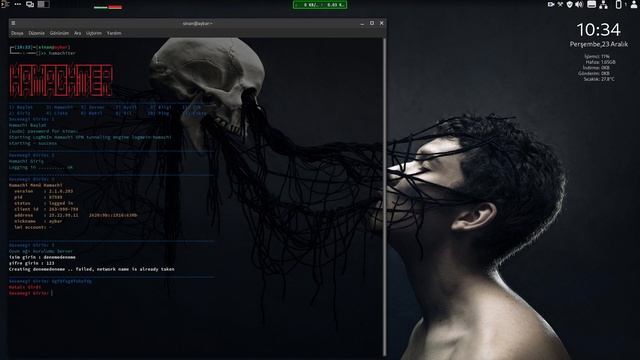Open the Görünüm menu
The width and height of the screenshot is (640, 360).
click(x=59, y=33)
